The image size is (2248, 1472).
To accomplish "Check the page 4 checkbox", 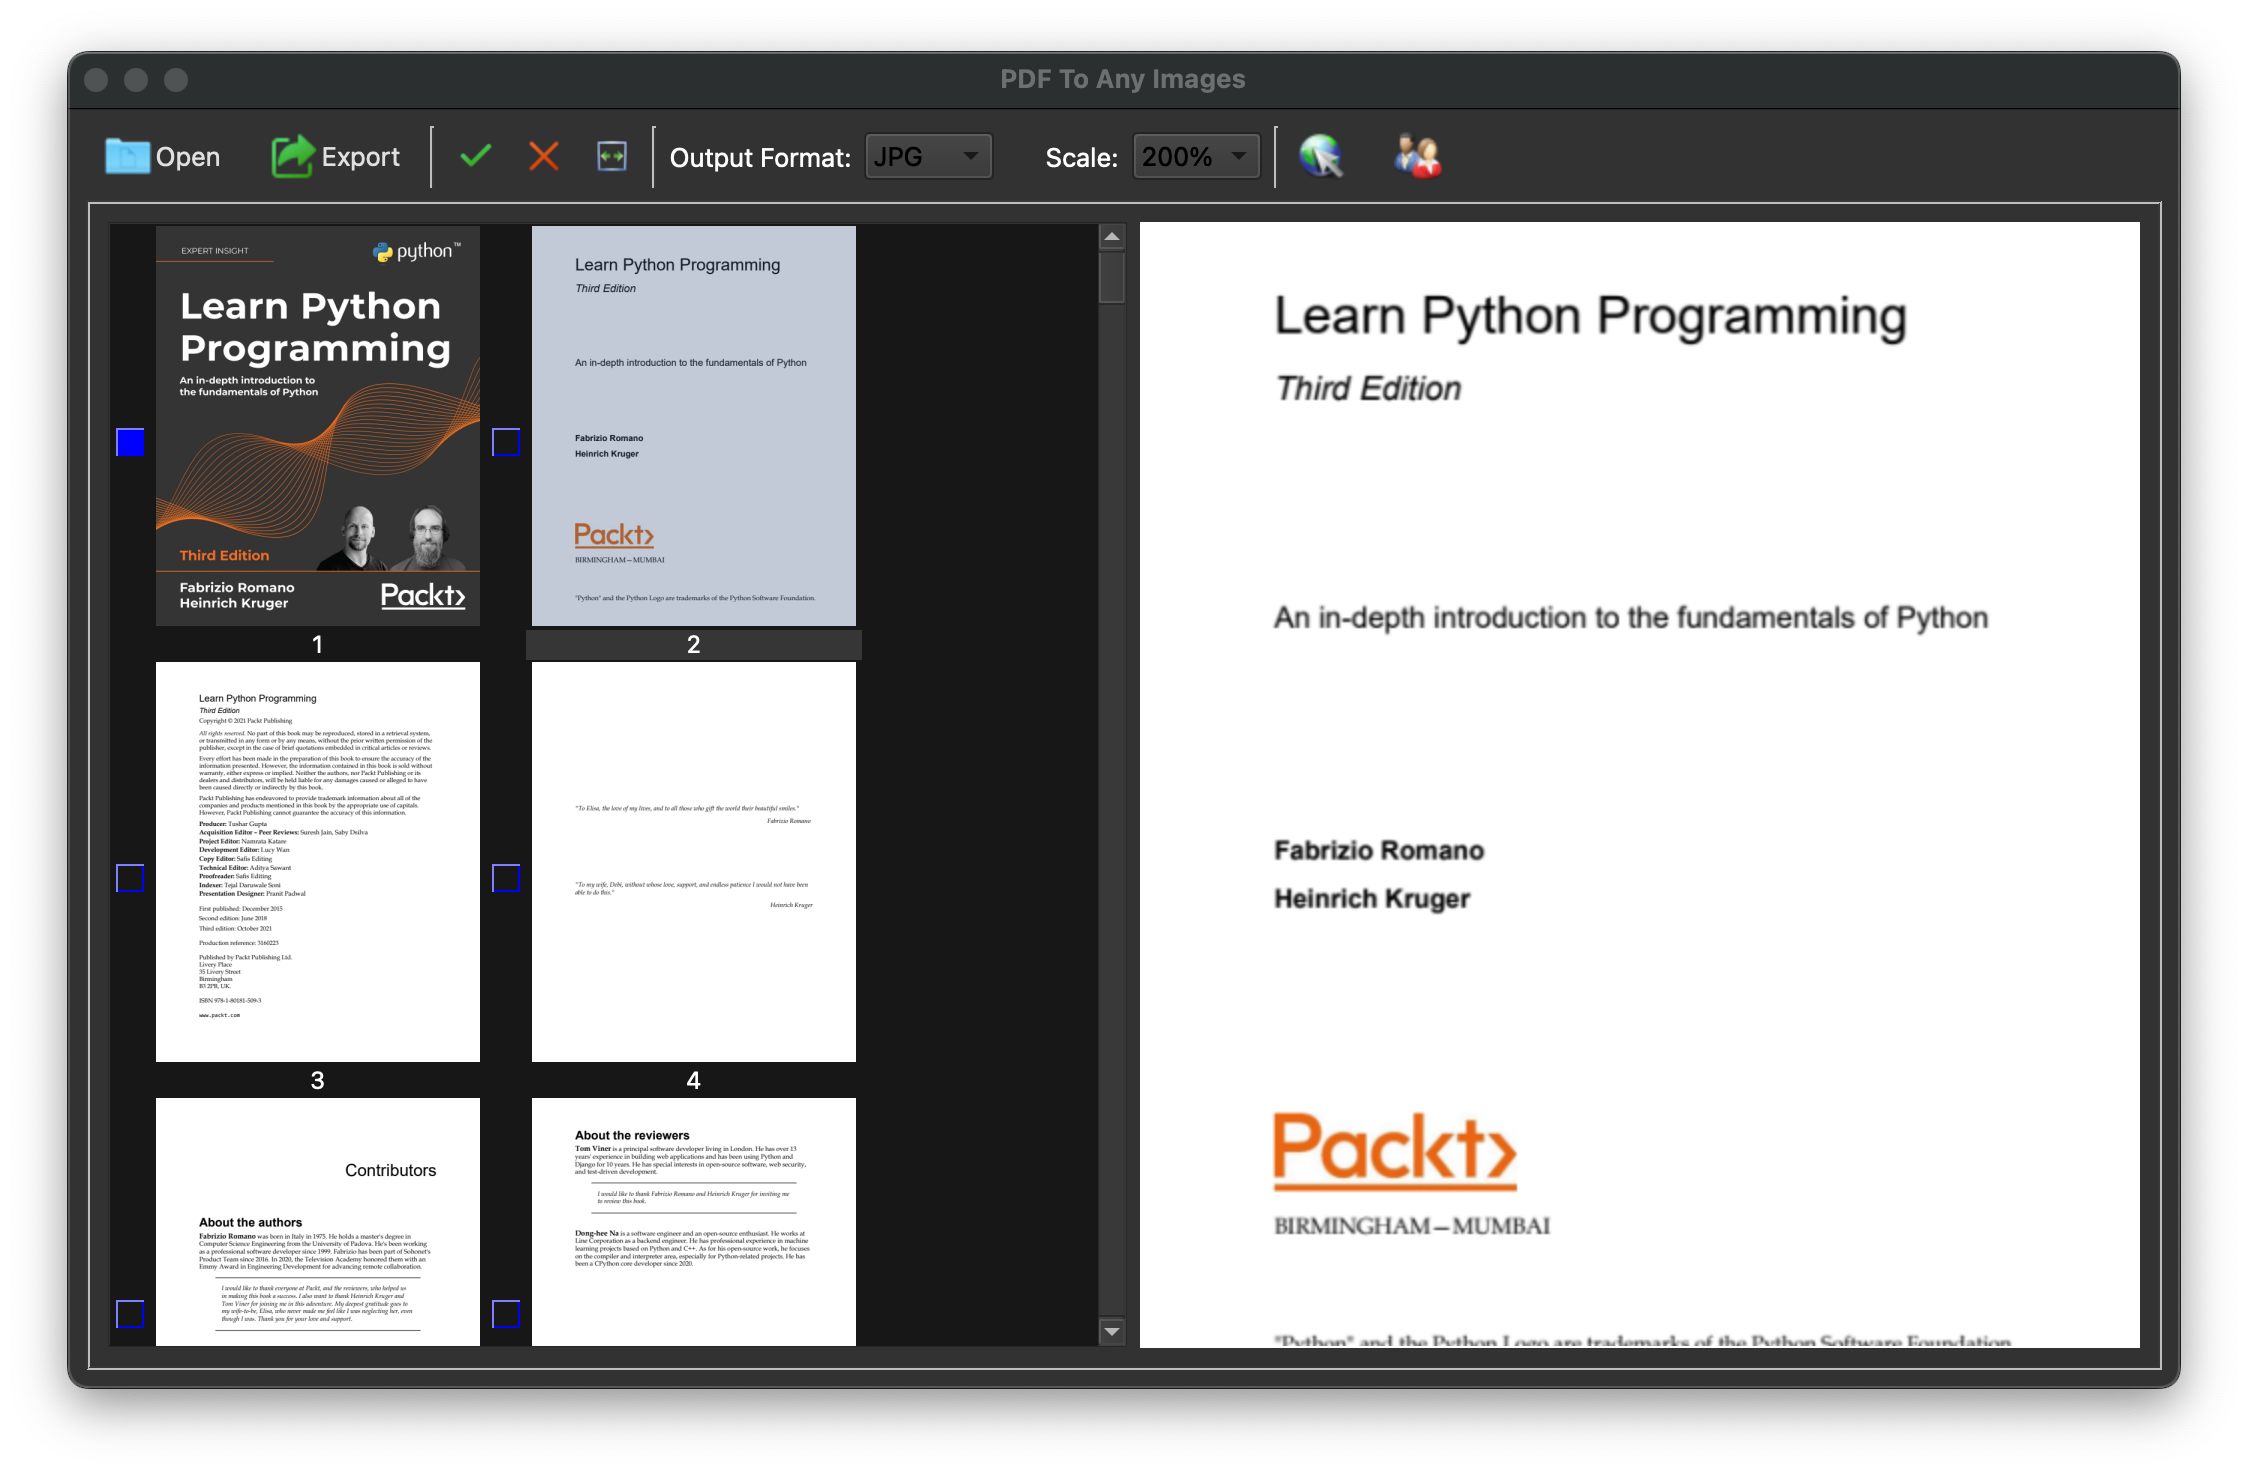I will pos(506,878).
